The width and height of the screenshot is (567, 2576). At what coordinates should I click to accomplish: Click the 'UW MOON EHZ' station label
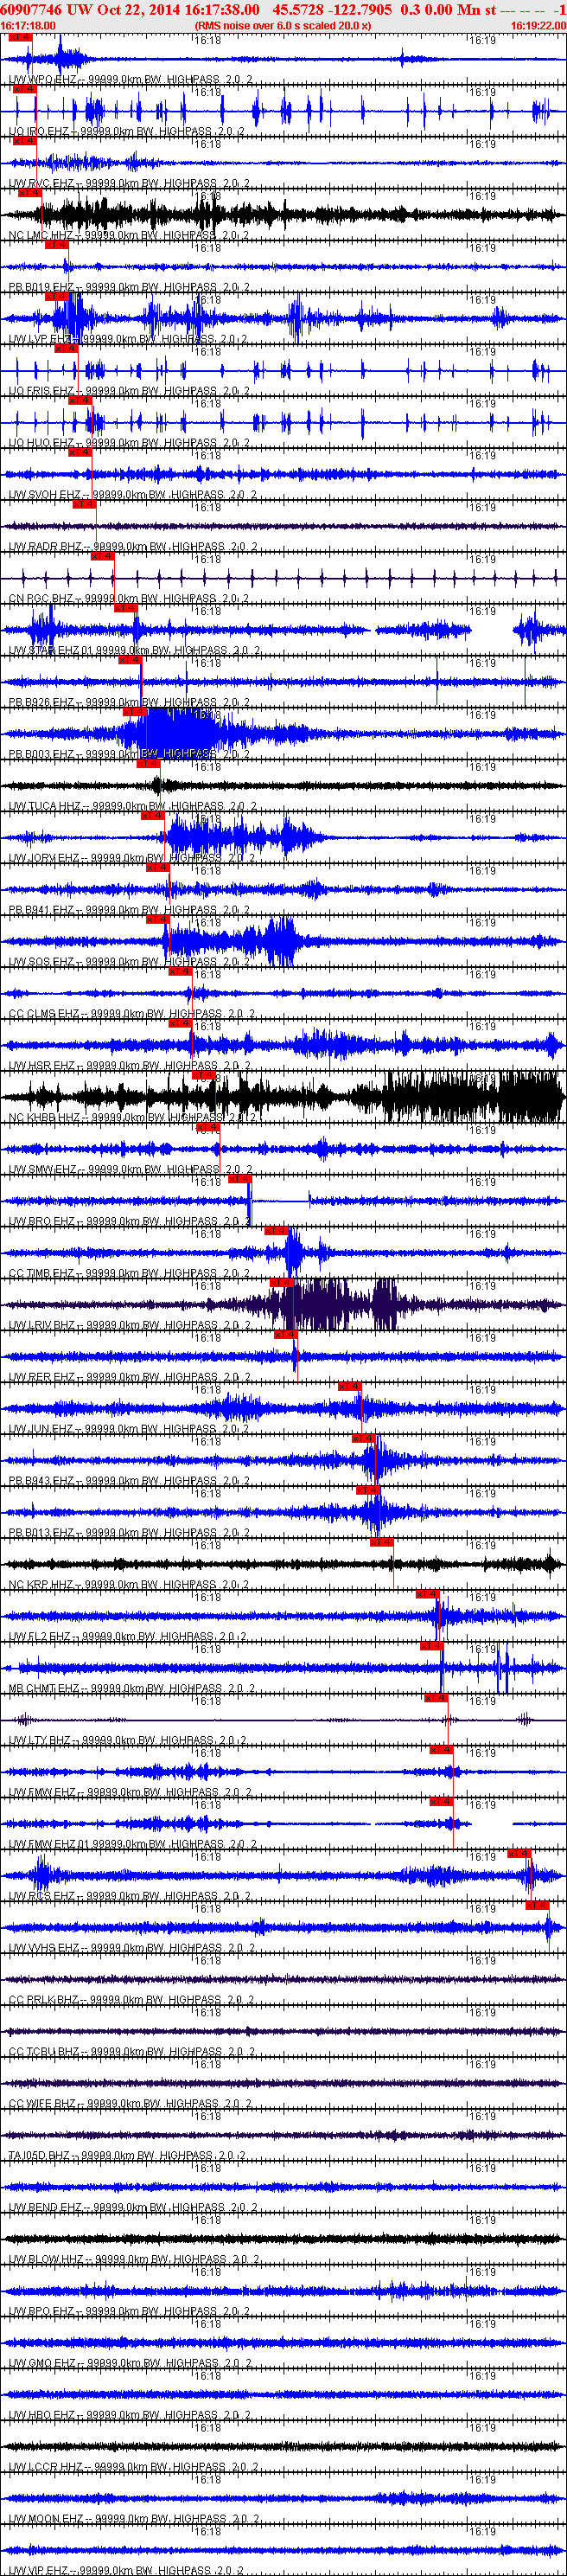(x=47, y=2520)
